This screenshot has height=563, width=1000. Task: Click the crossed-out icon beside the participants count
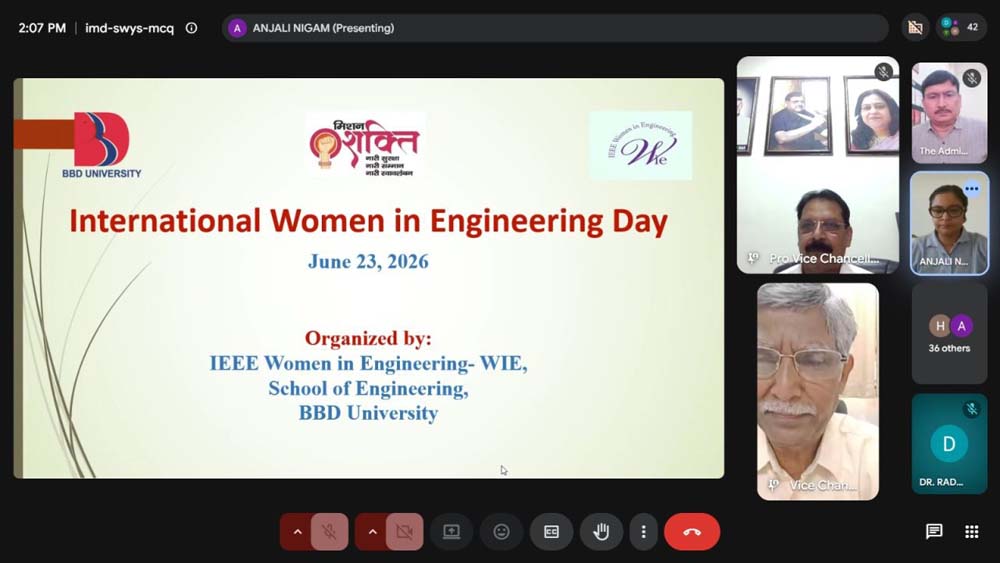coord(915,27)
